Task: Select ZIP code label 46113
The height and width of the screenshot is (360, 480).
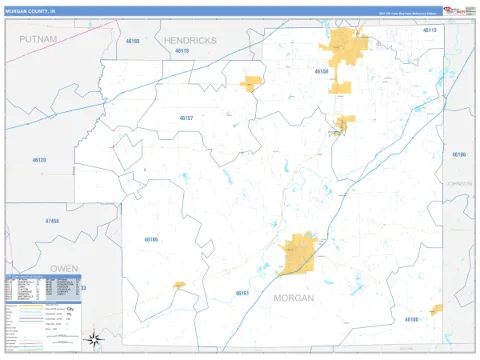Action: [x=430, y=30]
